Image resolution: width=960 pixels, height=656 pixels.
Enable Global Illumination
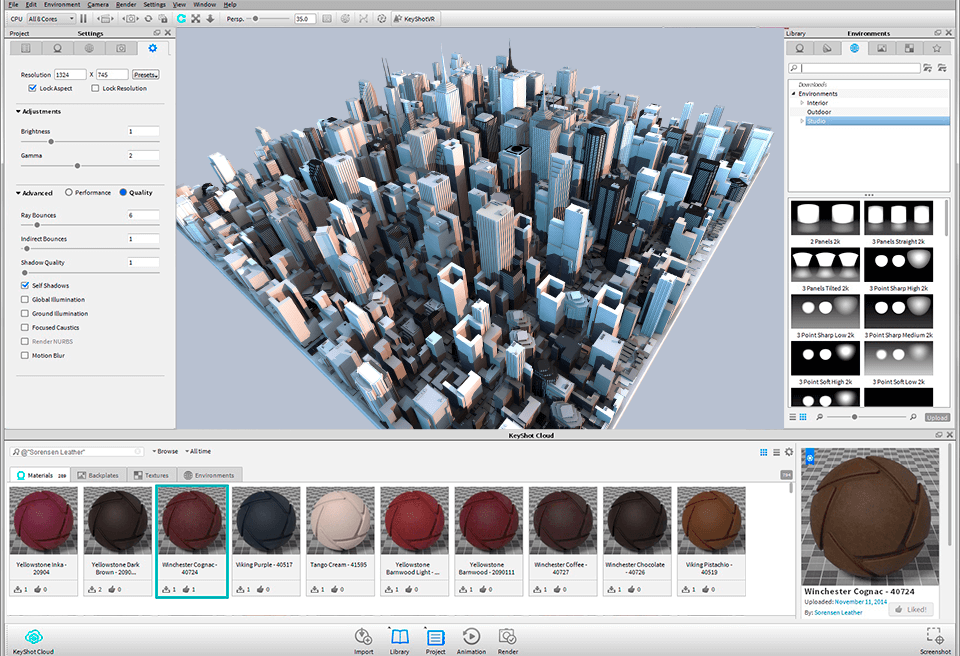tap(24, 299)
